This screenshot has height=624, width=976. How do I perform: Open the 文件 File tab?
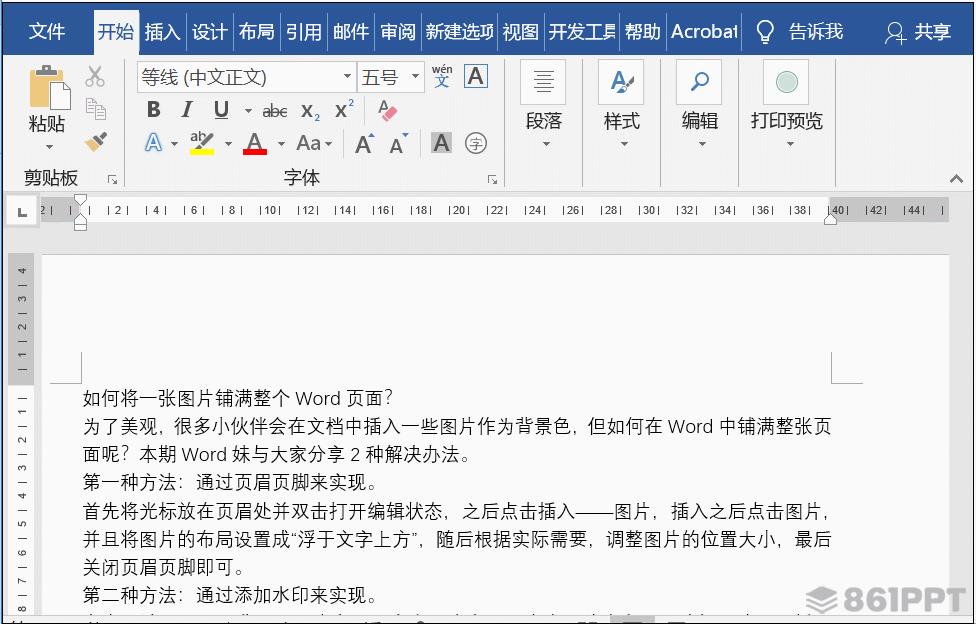tap(47, 32)
